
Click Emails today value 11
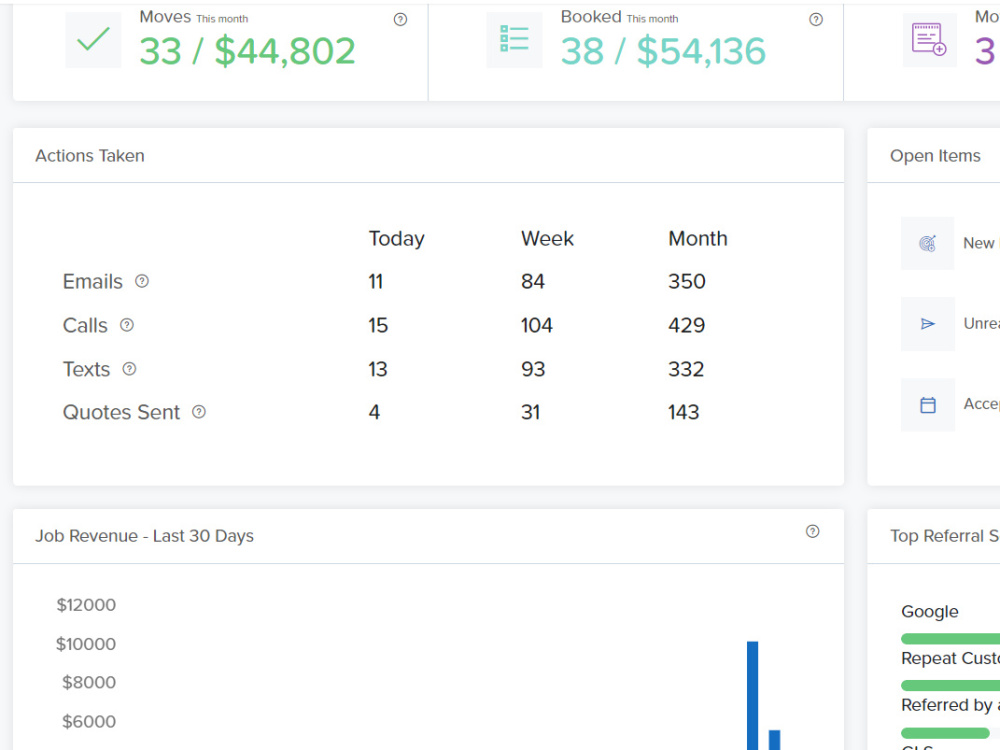[x=376, y=281]
